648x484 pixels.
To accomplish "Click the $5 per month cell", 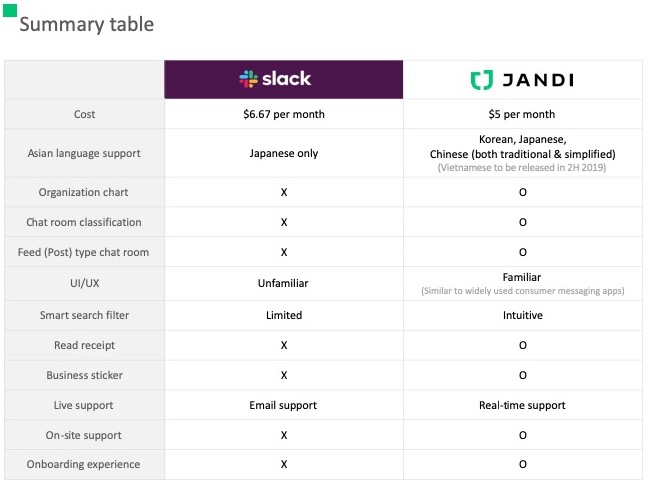I will pyautogui.click(x=522, y=114).
